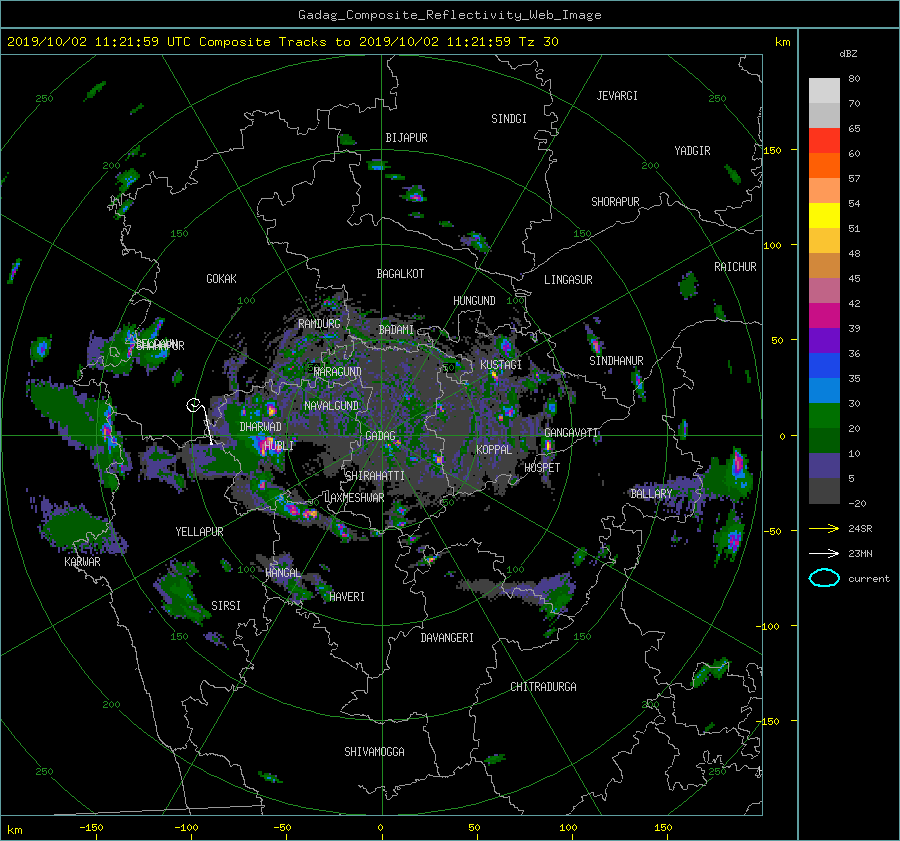Image resolution: width=900 pixels, height=841 pixels.
Task: Select the bright yellow 51-54 dBZ swatch
Action: (x=824, y=215)
